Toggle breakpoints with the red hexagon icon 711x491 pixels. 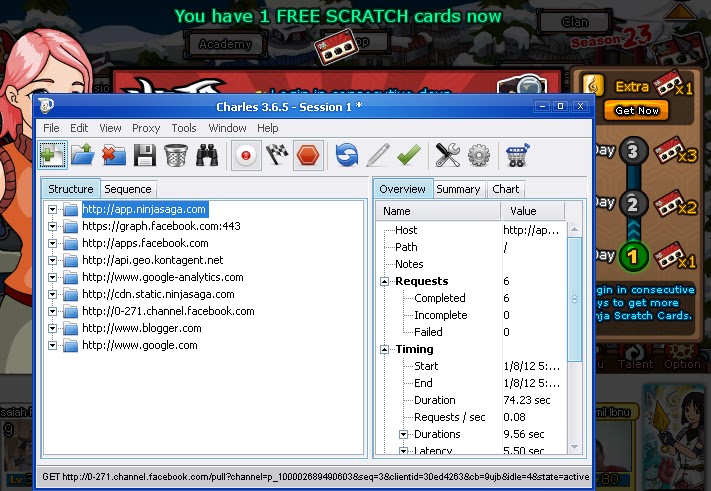(308, 156)
